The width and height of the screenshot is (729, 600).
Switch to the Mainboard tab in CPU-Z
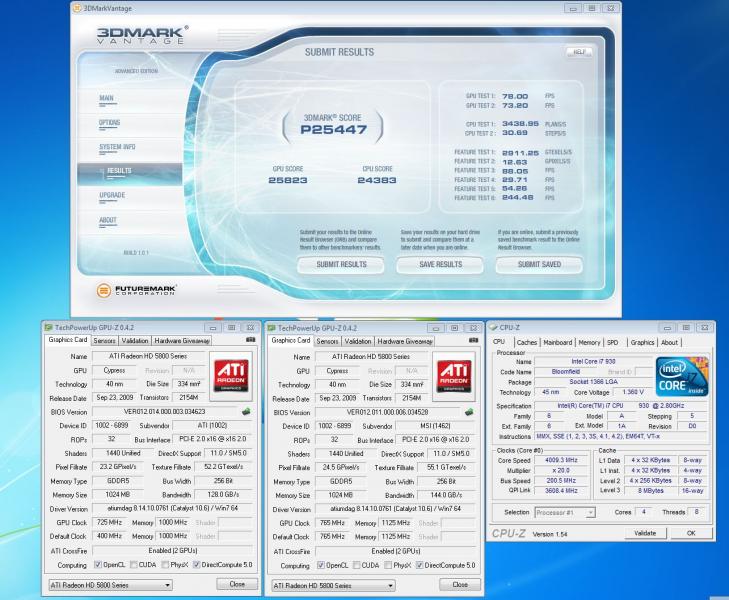(557, 342)
